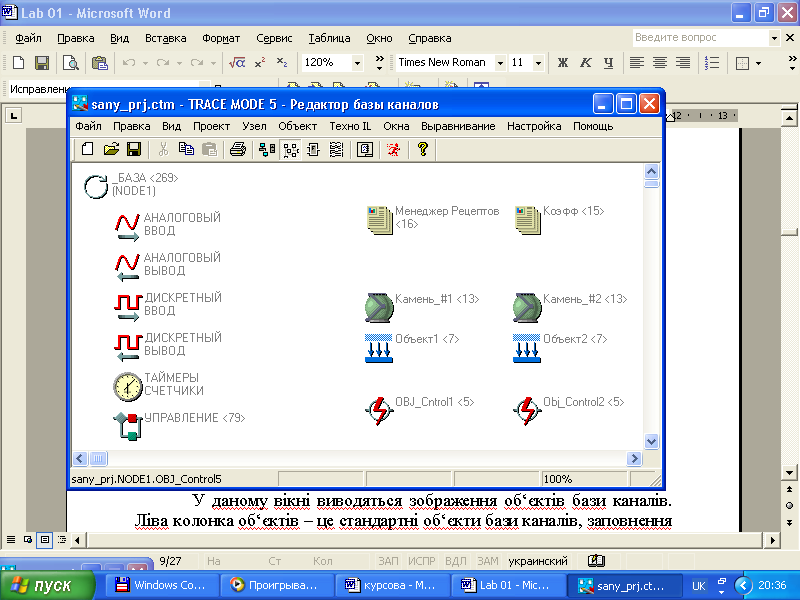Toggle Italic (К) formatting in Word

click(586, 62)
